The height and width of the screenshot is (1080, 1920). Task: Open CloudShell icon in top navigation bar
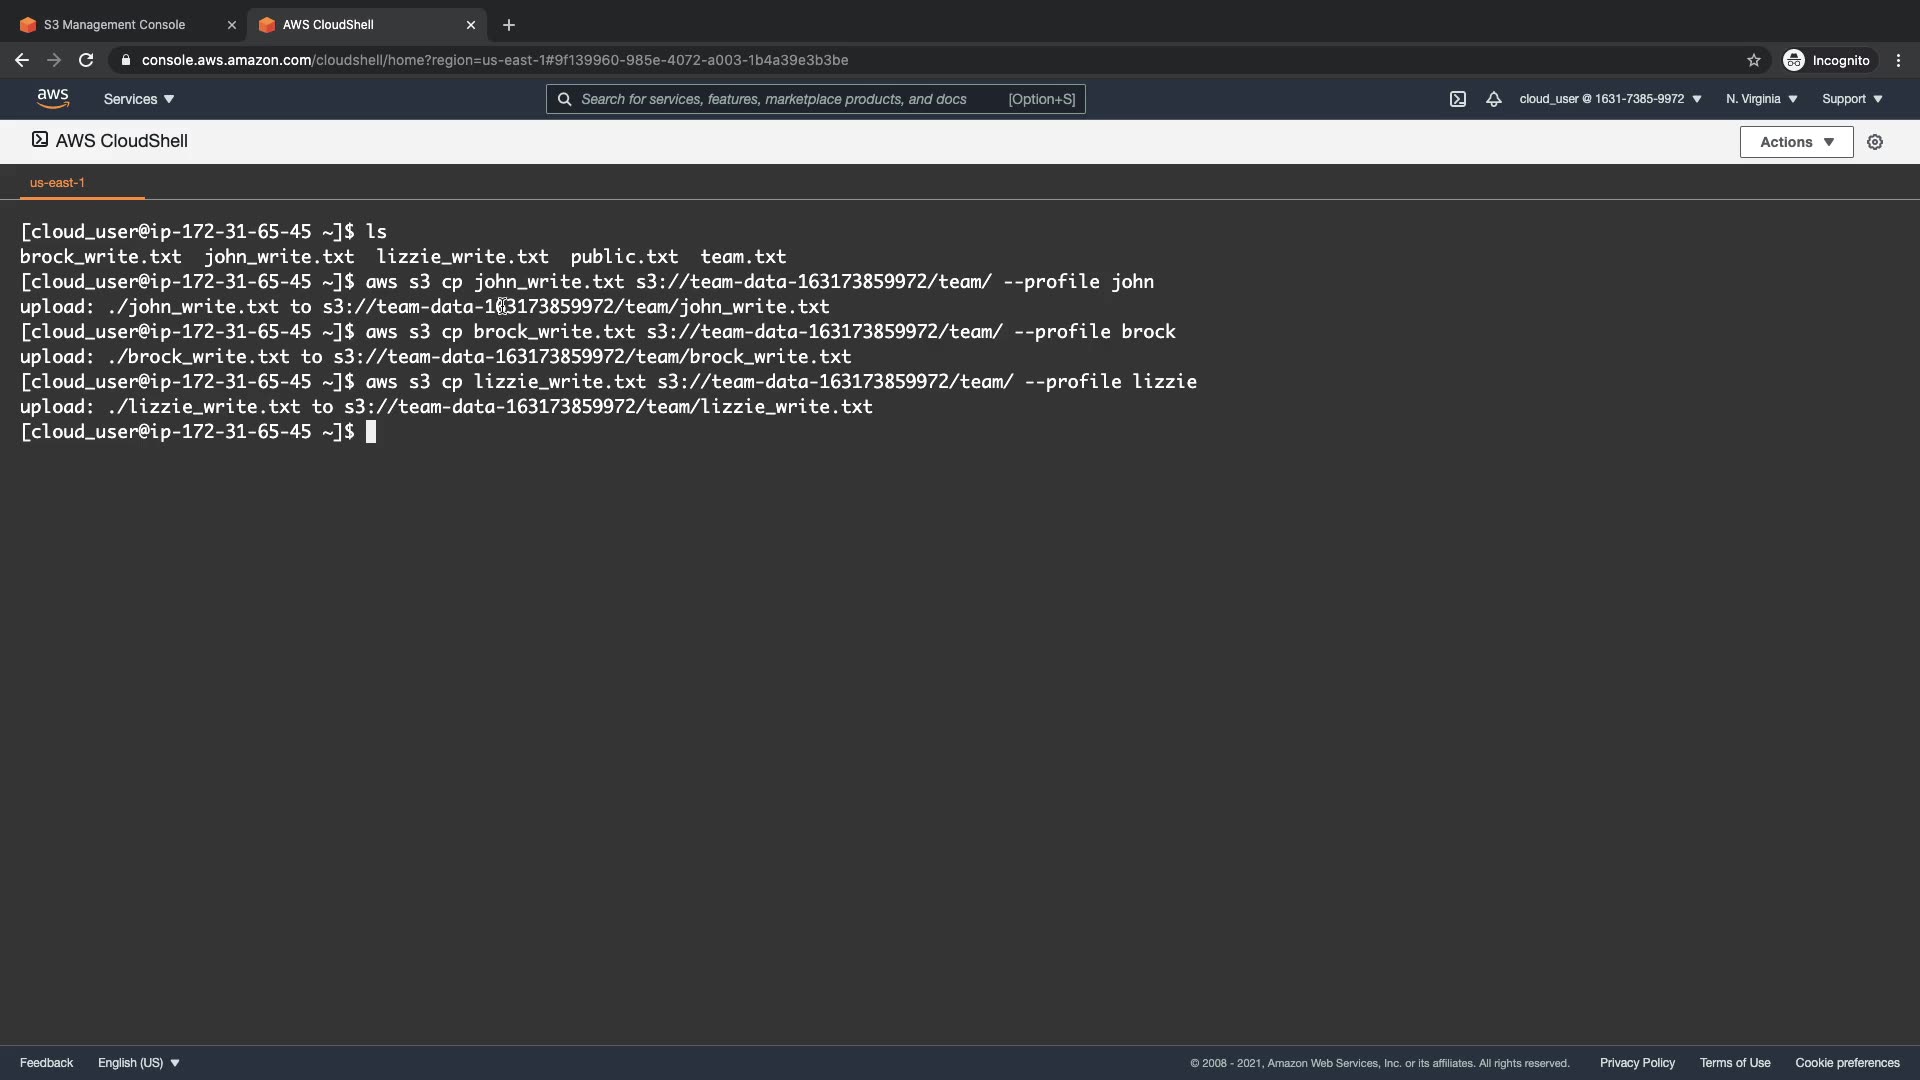pos(1458,99)
